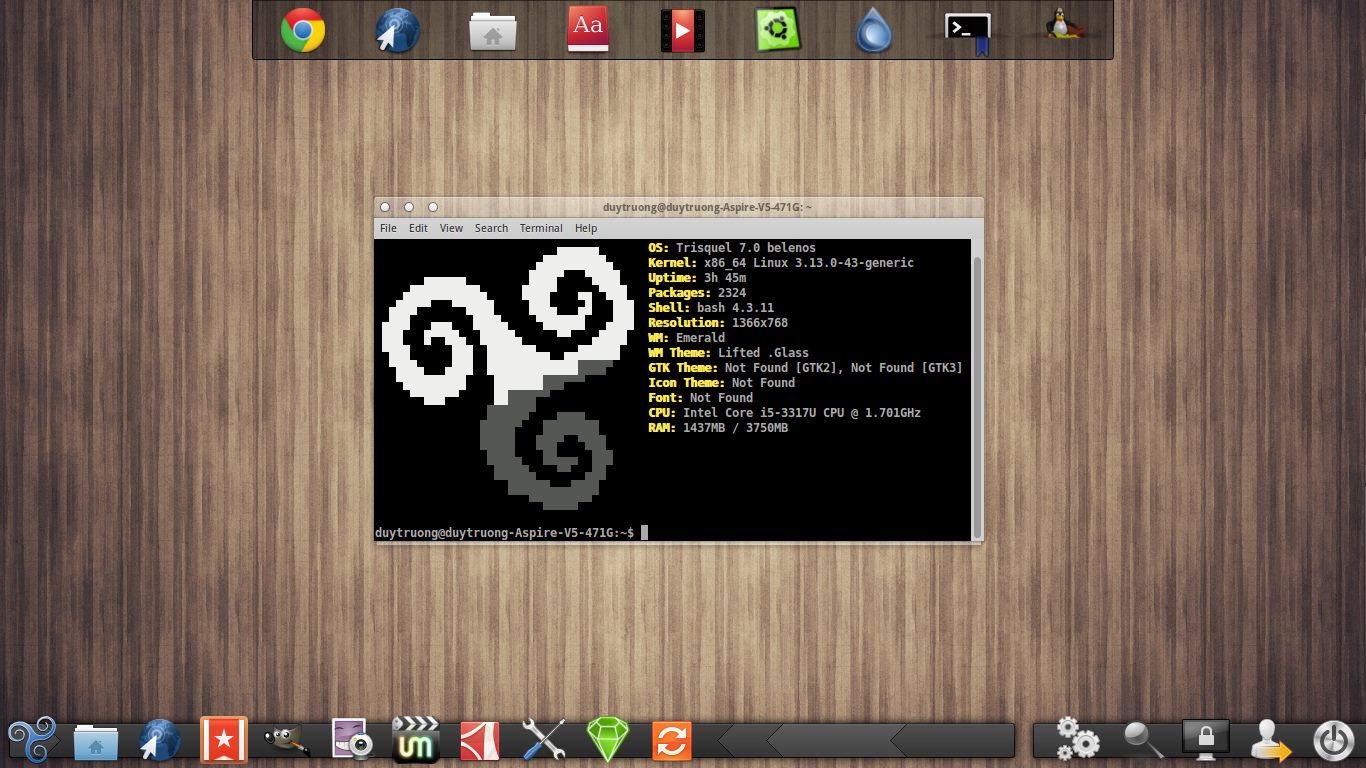Launch the green Emerald gem icon
The width and height of the screenshot is (1366, 768).
tap(607, 741)
